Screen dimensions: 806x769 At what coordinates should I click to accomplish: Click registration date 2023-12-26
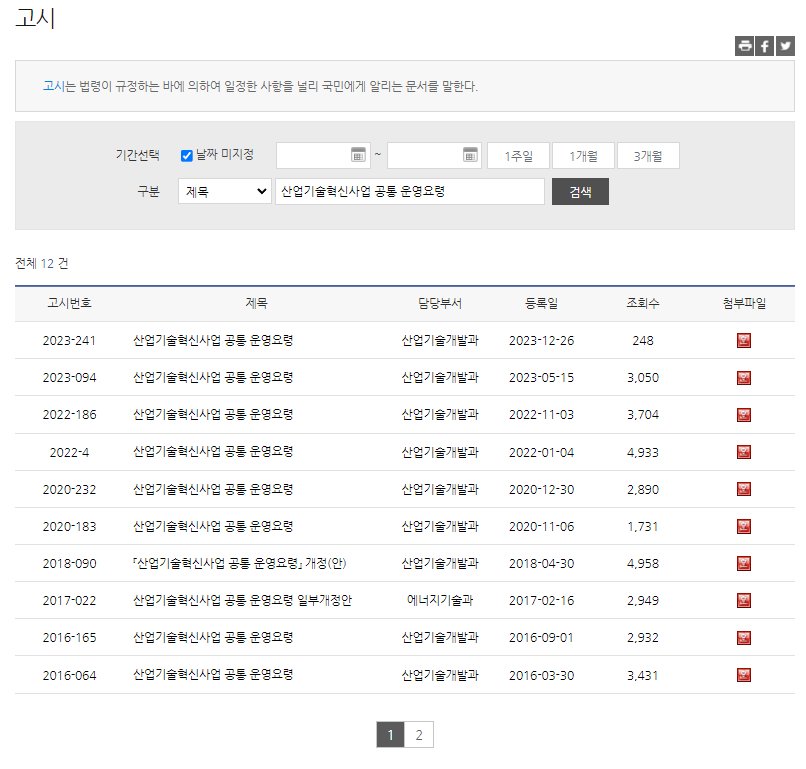click(541, 340)
